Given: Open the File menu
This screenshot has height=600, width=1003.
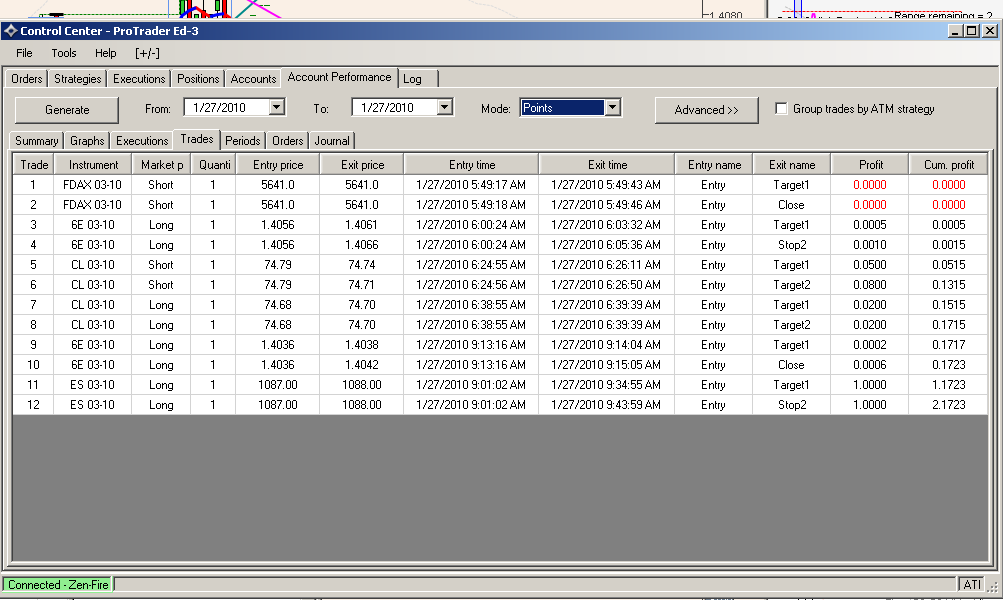Looking at the screenshot, I should click(x=24, y=53).
